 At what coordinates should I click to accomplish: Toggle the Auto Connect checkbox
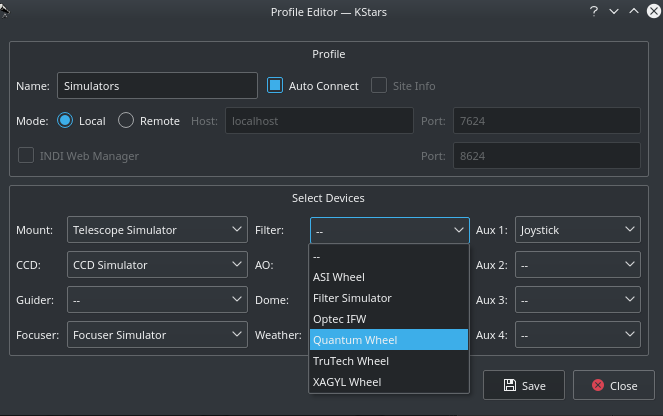pos(276,86)
